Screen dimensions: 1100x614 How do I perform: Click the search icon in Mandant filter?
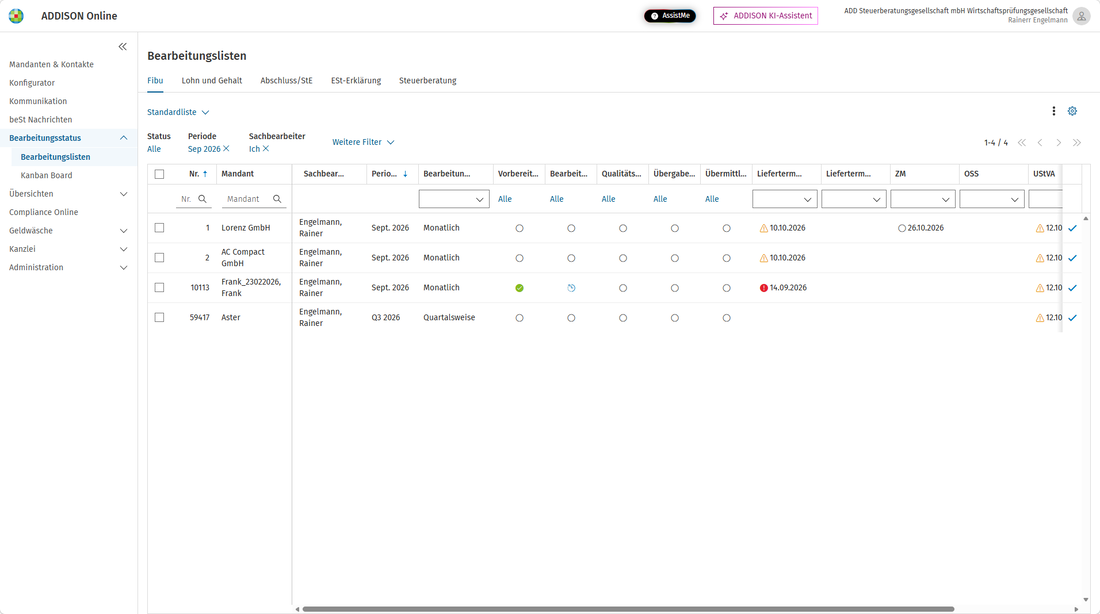tap(277, 199)
